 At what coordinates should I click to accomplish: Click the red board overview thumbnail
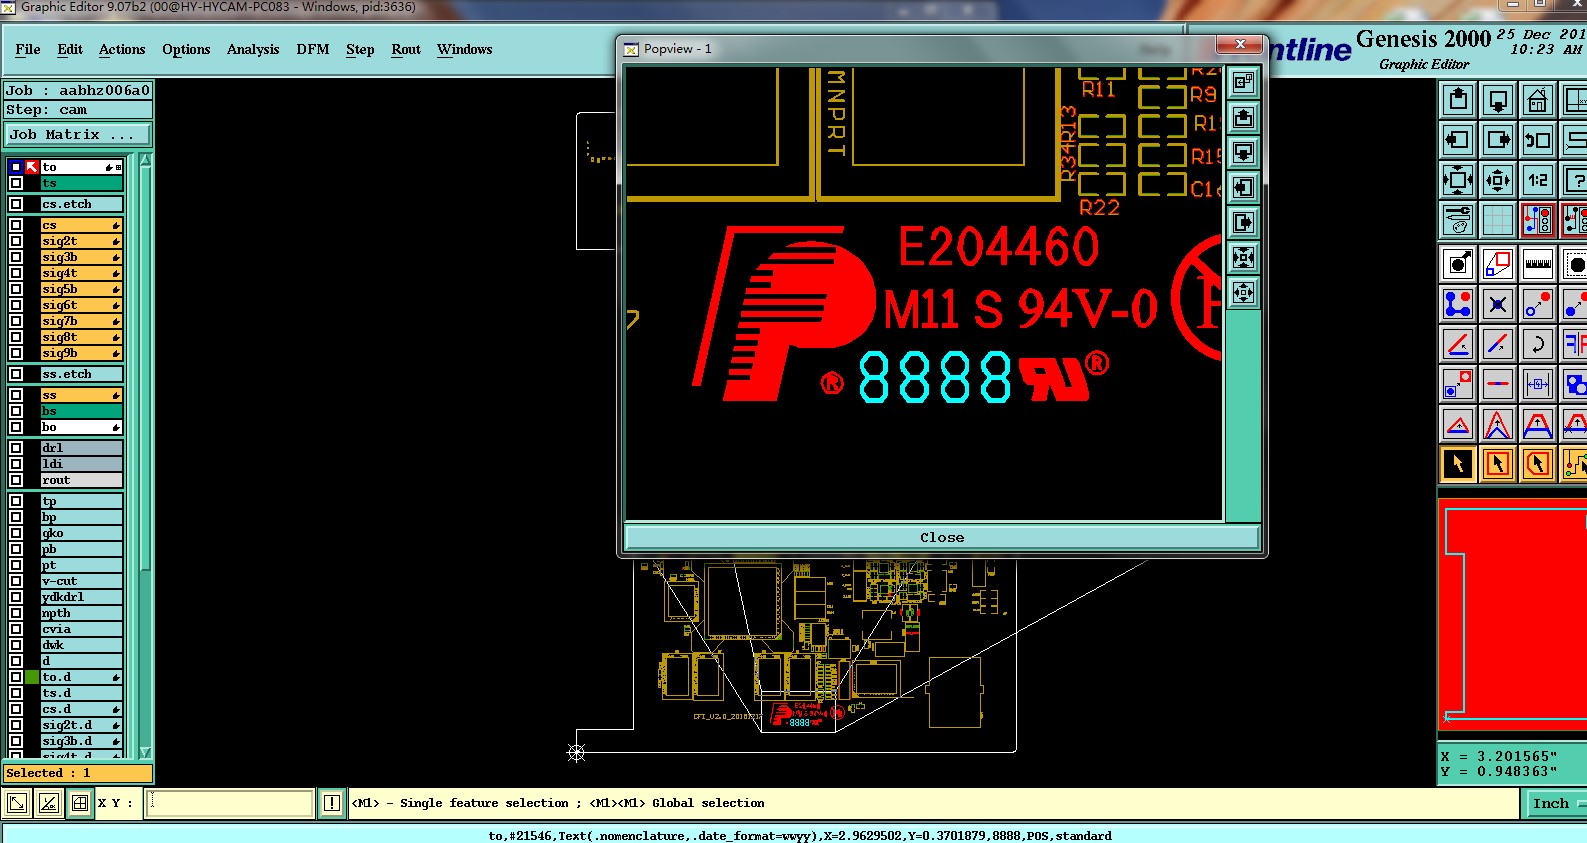(1512, 616)
